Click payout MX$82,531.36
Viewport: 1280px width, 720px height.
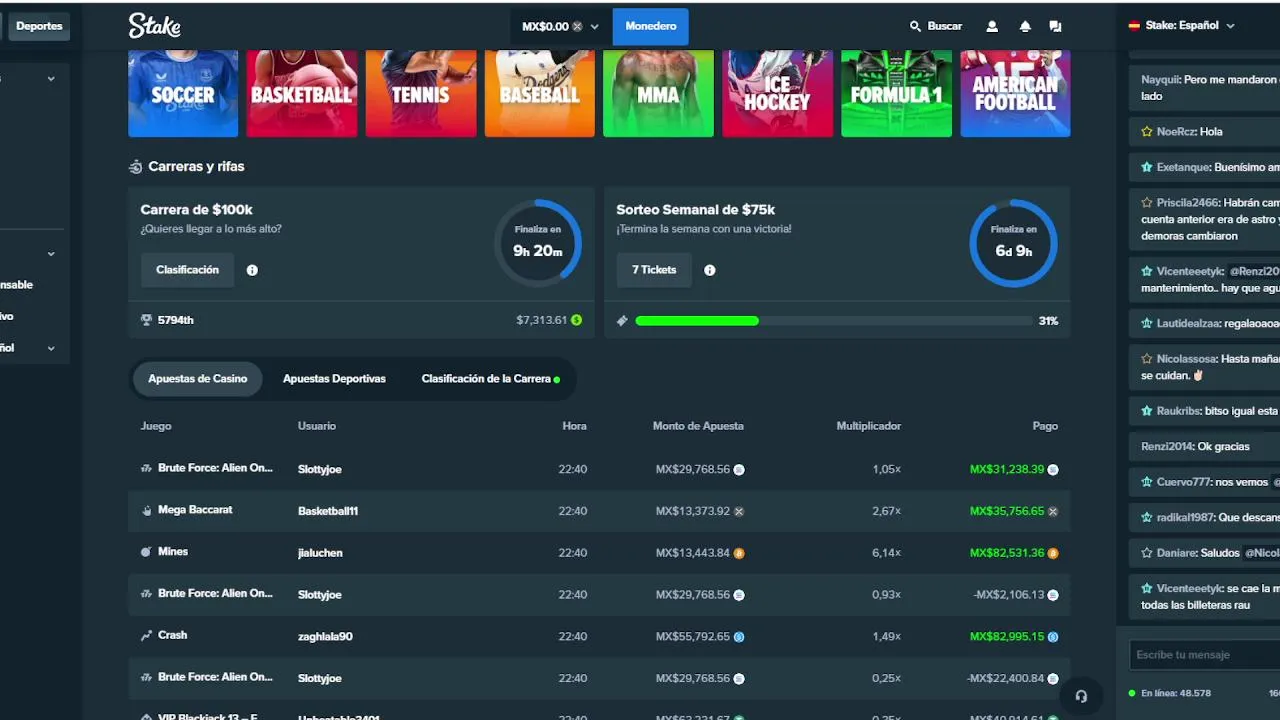pos(1007,553)
